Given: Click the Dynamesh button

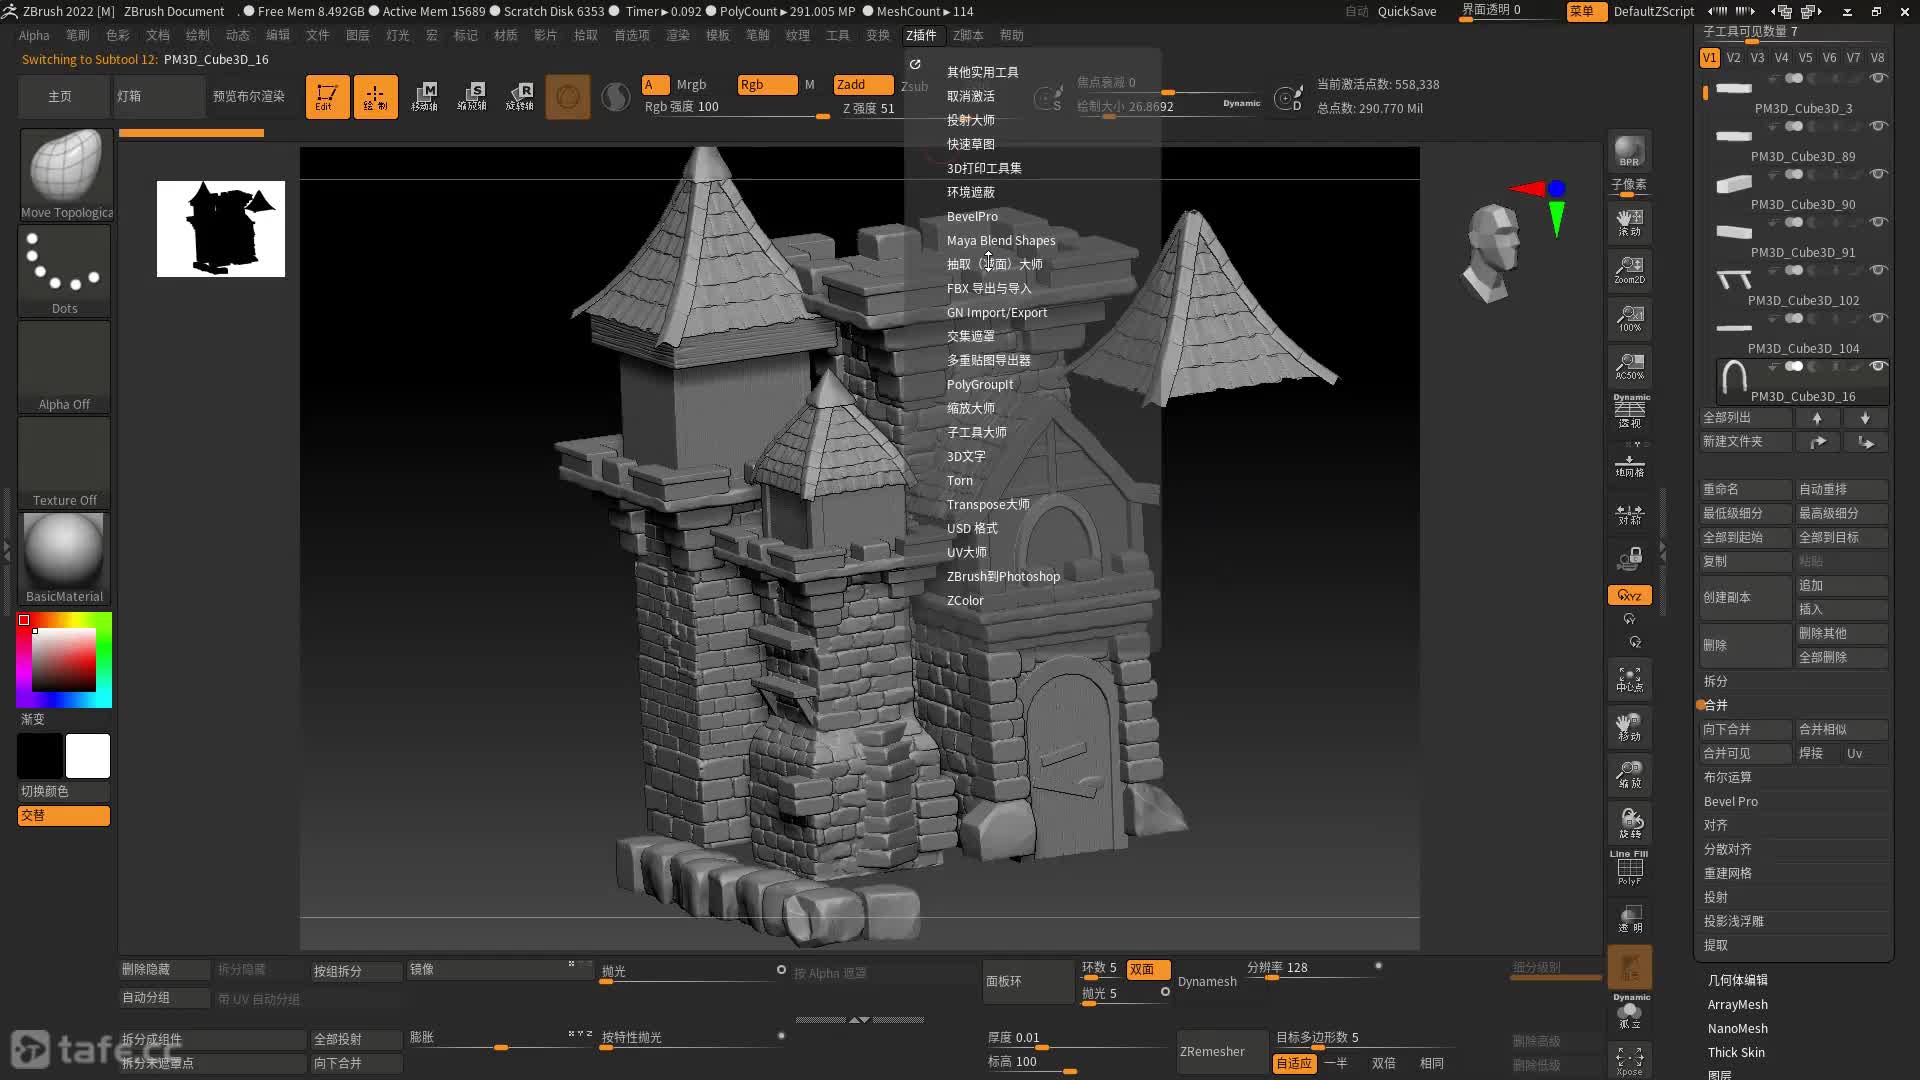Looking at the screenshot, I should pos(1207,981).
